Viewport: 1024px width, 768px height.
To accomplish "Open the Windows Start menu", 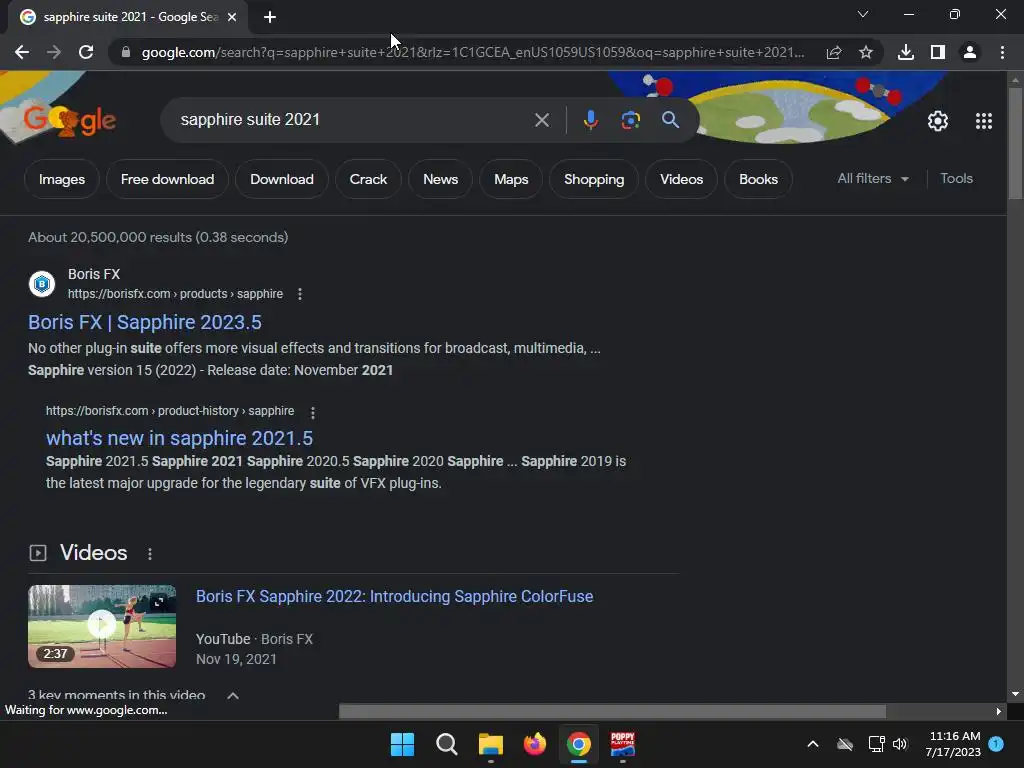I will [402, 744].
